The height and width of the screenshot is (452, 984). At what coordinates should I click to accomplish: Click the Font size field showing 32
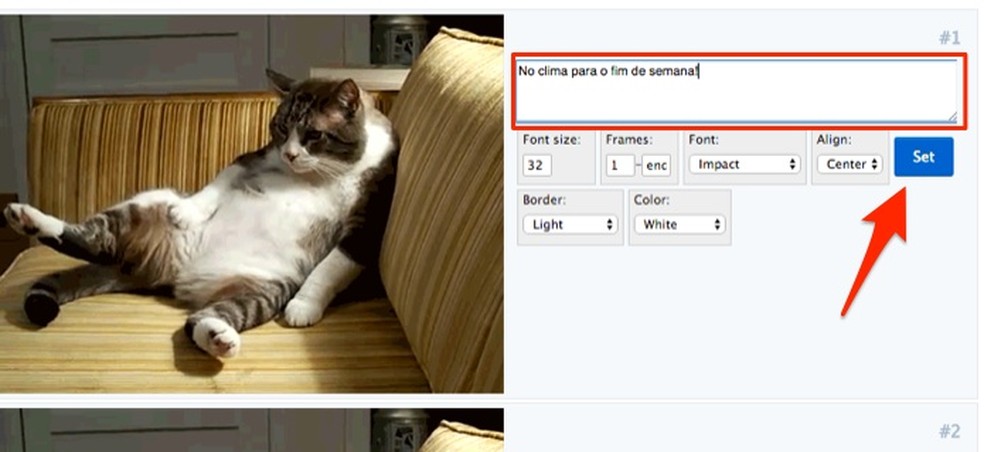pyautogui.click(x=537, y=165)
